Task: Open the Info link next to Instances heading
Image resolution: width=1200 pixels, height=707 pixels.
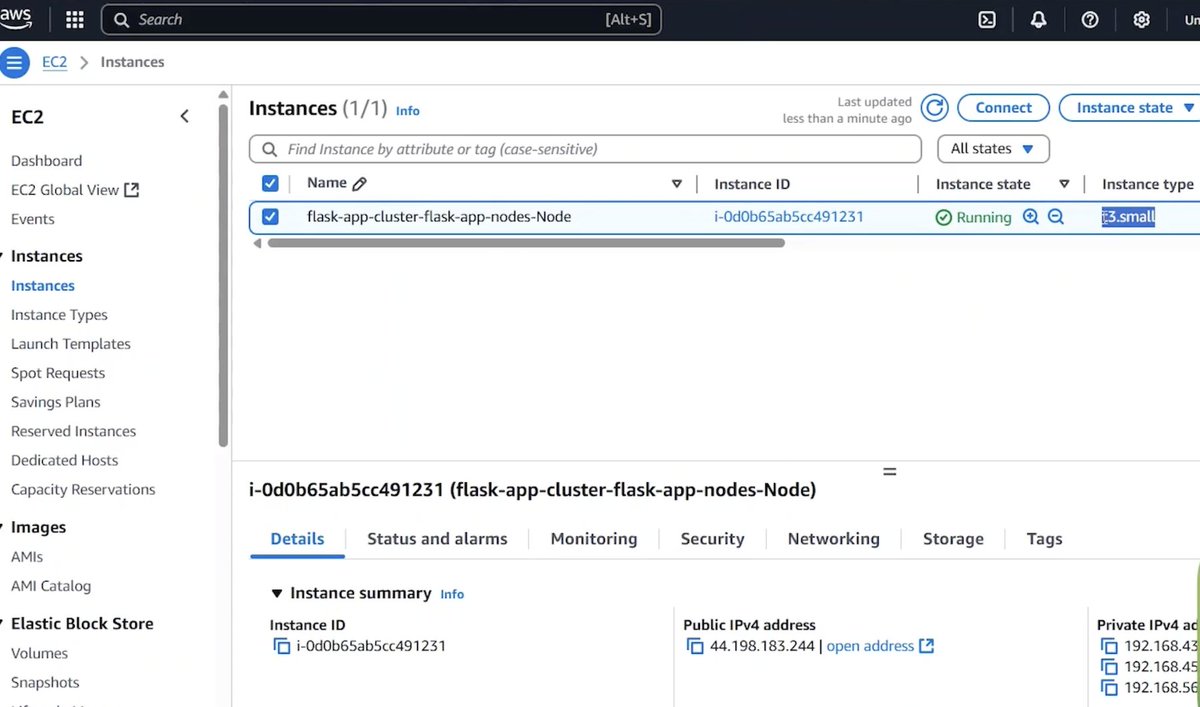Action: tap(408, 111)
